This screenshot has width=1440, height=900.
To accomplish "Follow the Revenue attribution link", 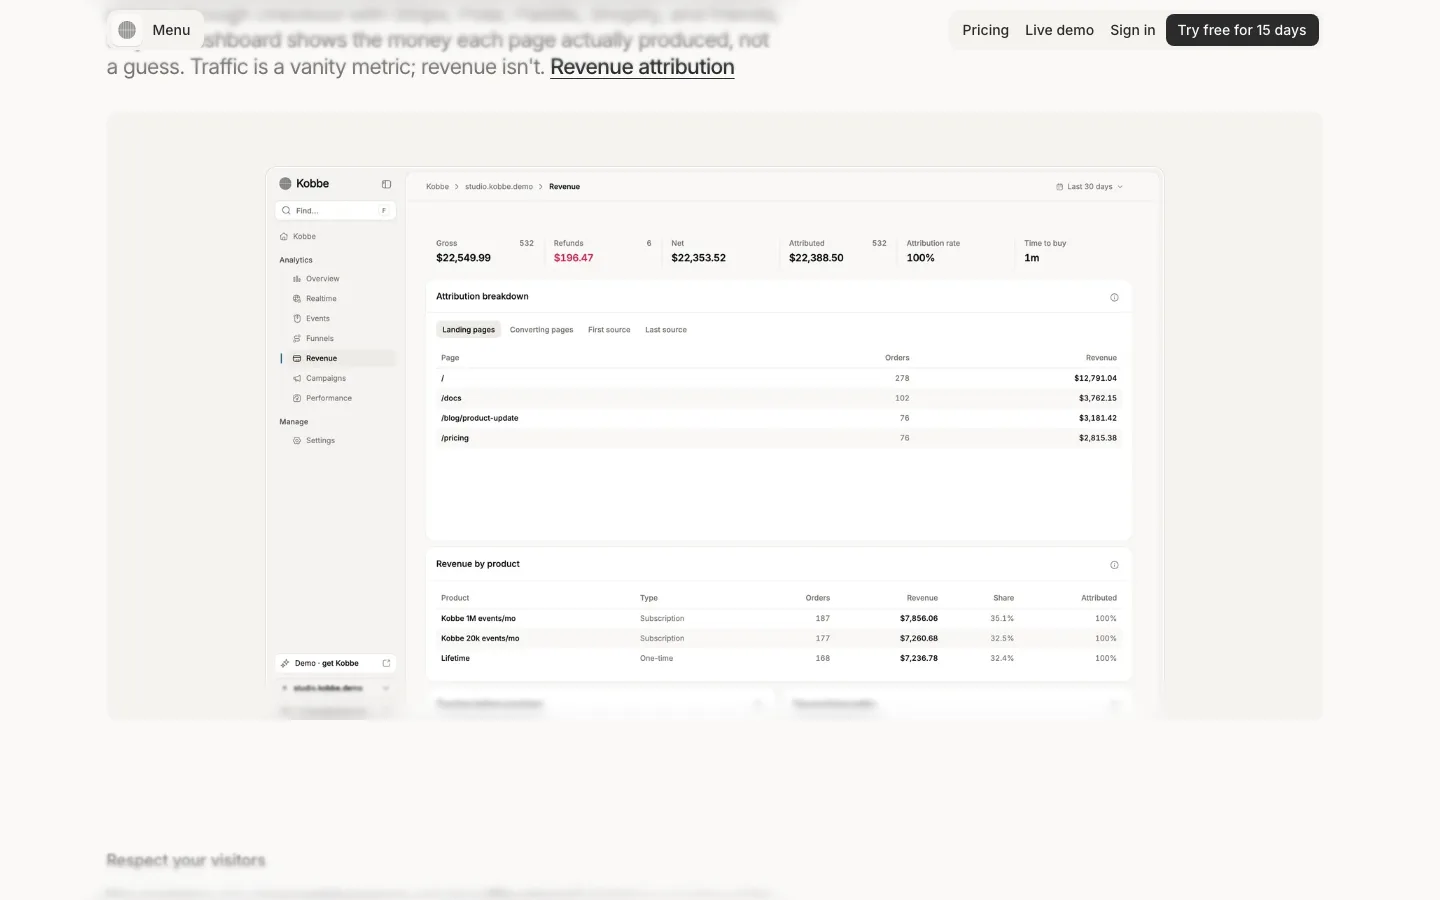I will [x=642, y=67].
